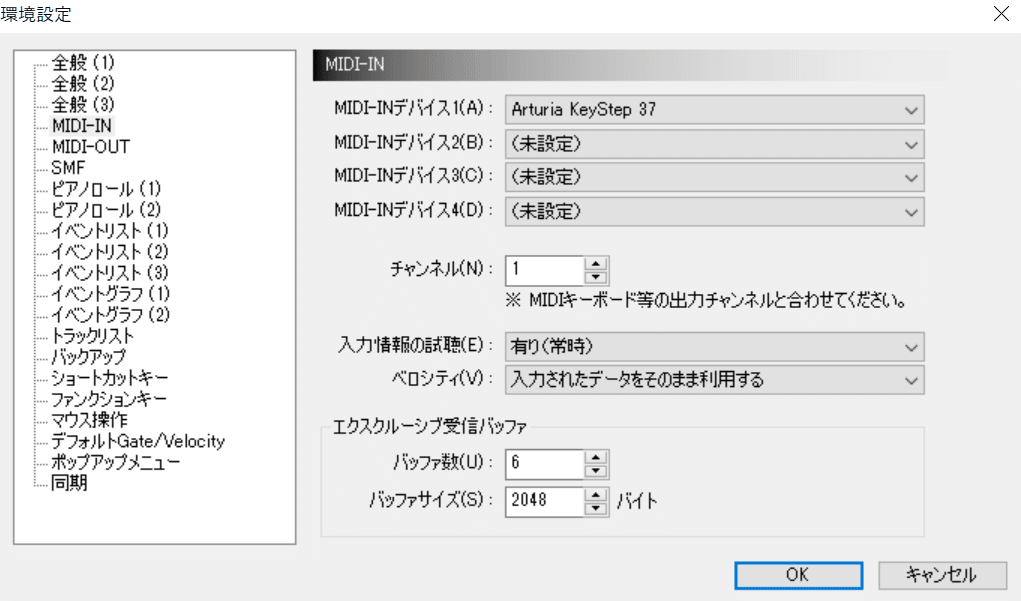
Task: Open the マウス操作 settings page
Action: (x=90, y=419)
